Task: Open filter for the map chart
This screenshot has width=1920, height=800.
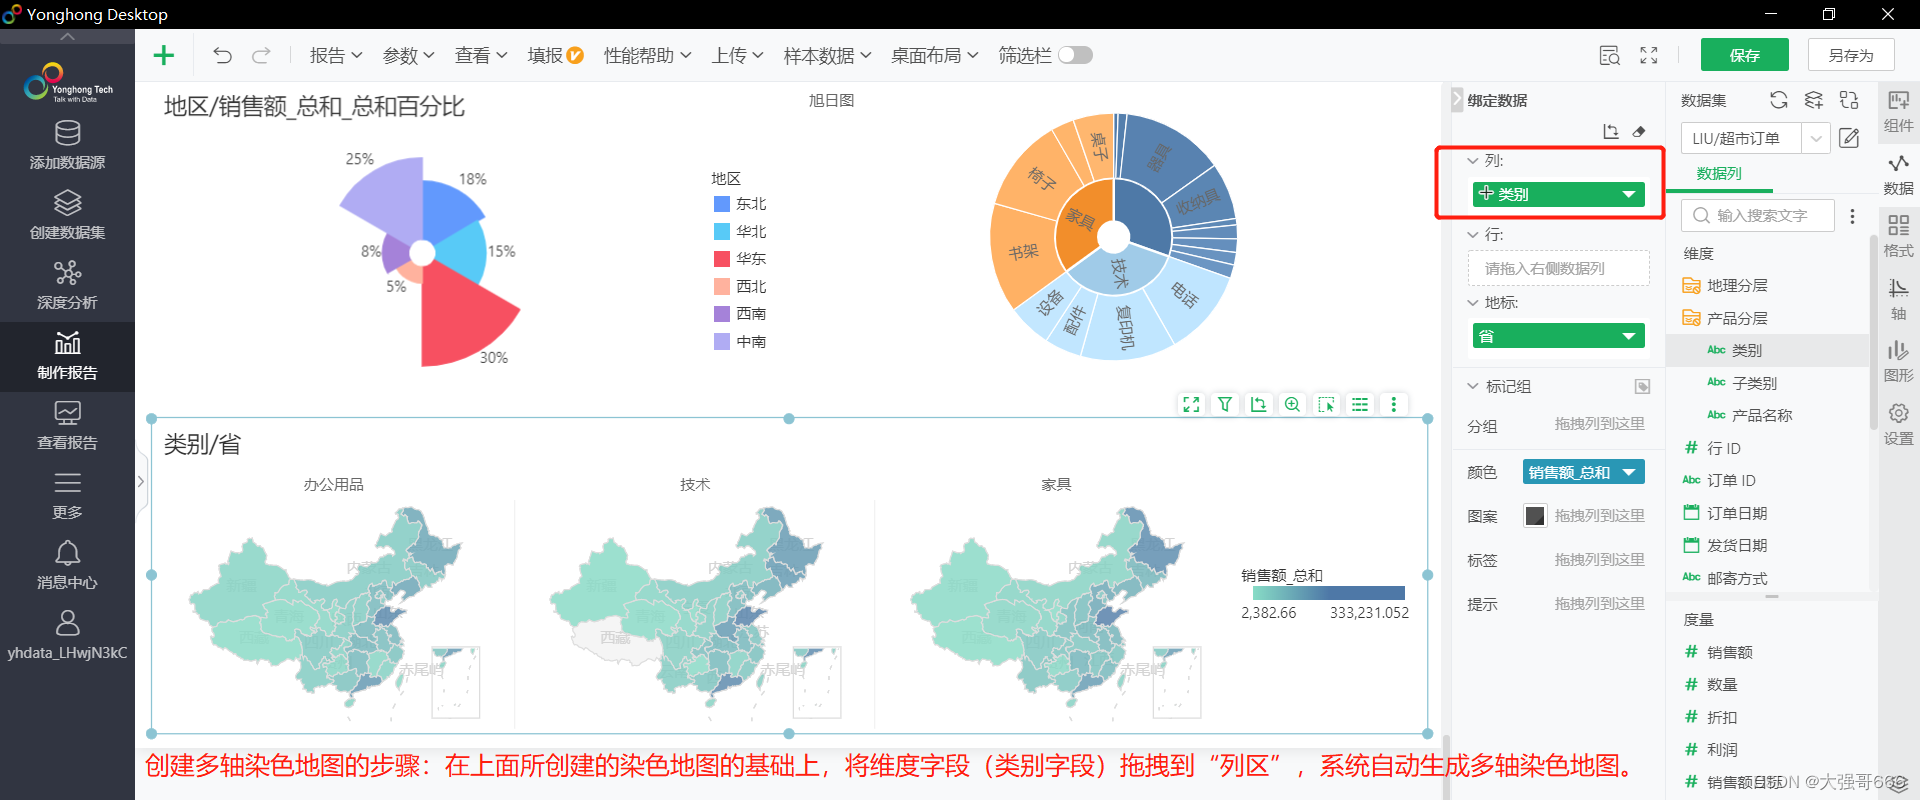Action: pyautogui.click(x=1225, y=404)
